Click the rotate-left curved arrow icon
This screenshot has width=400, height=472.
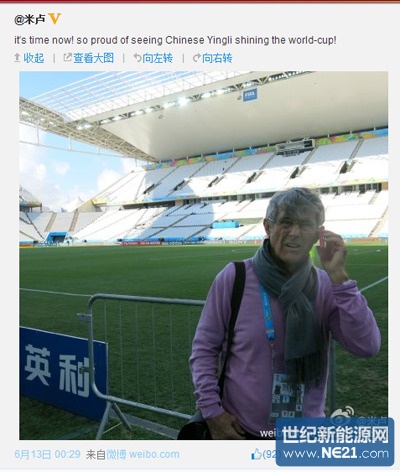click(137, 58)
